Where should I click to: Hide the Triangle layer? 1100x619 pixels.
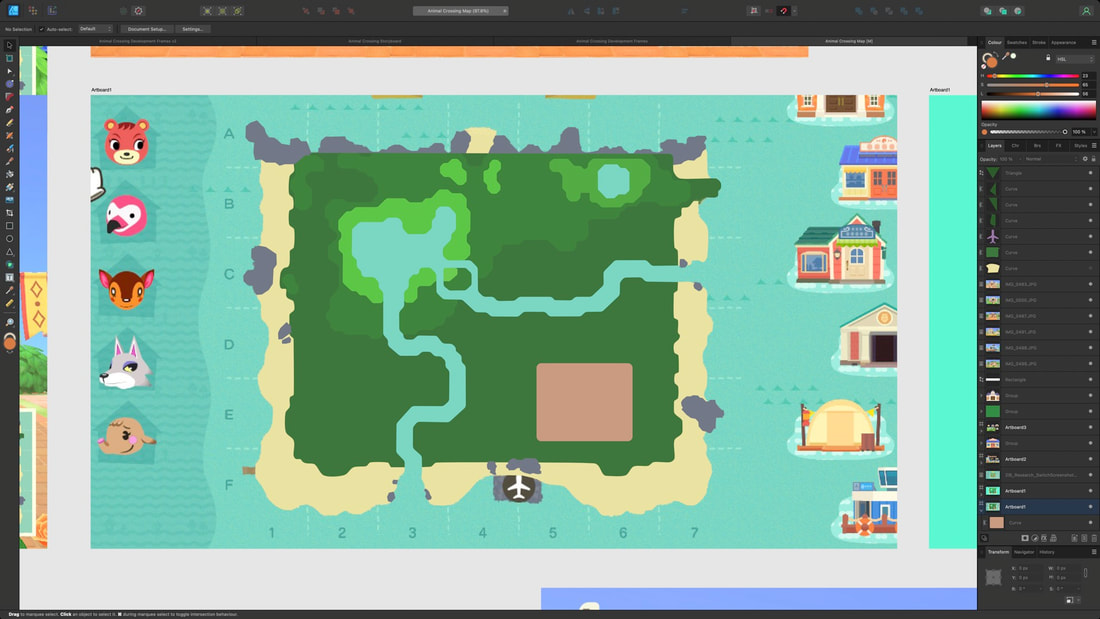(x=1090, y=173)
